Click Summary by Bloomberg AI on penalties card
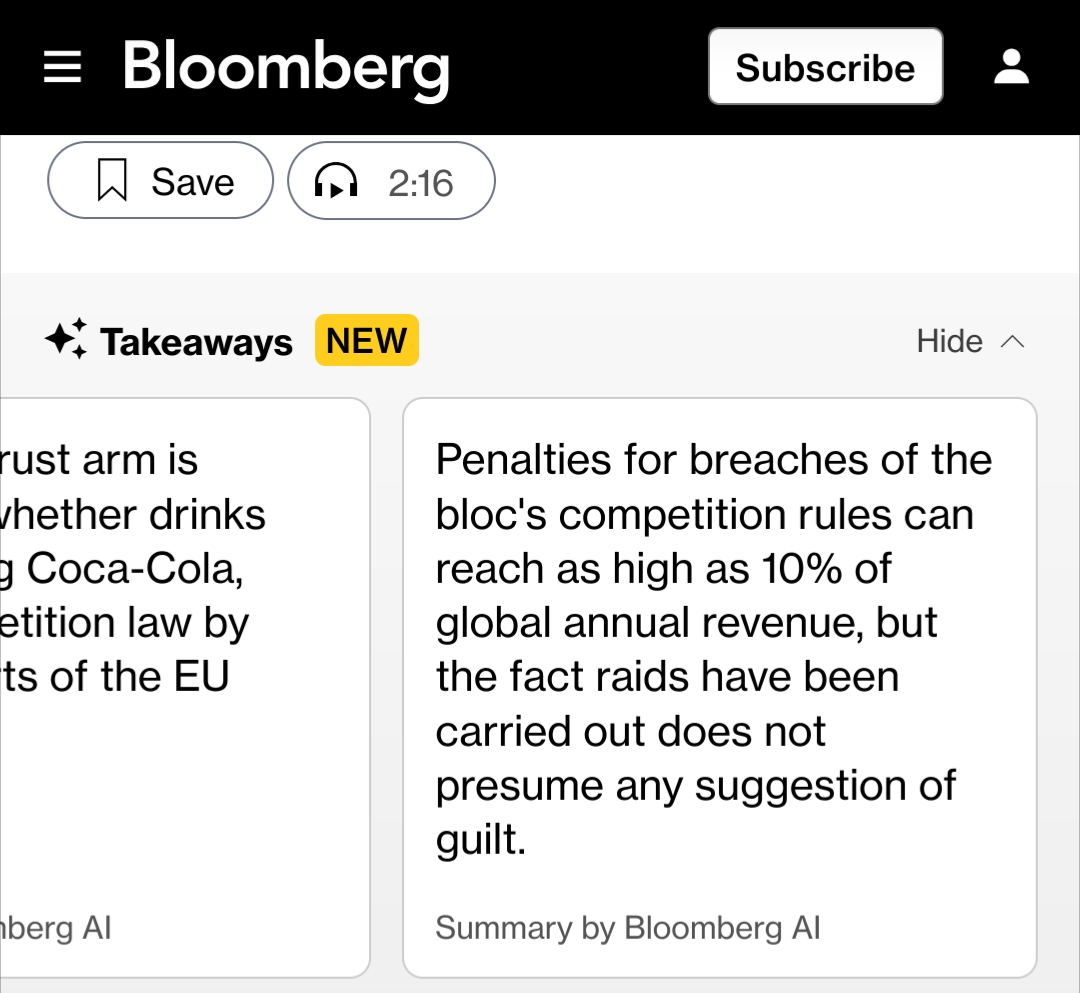This screenshot has height=993, width=1080. [627, 928]
